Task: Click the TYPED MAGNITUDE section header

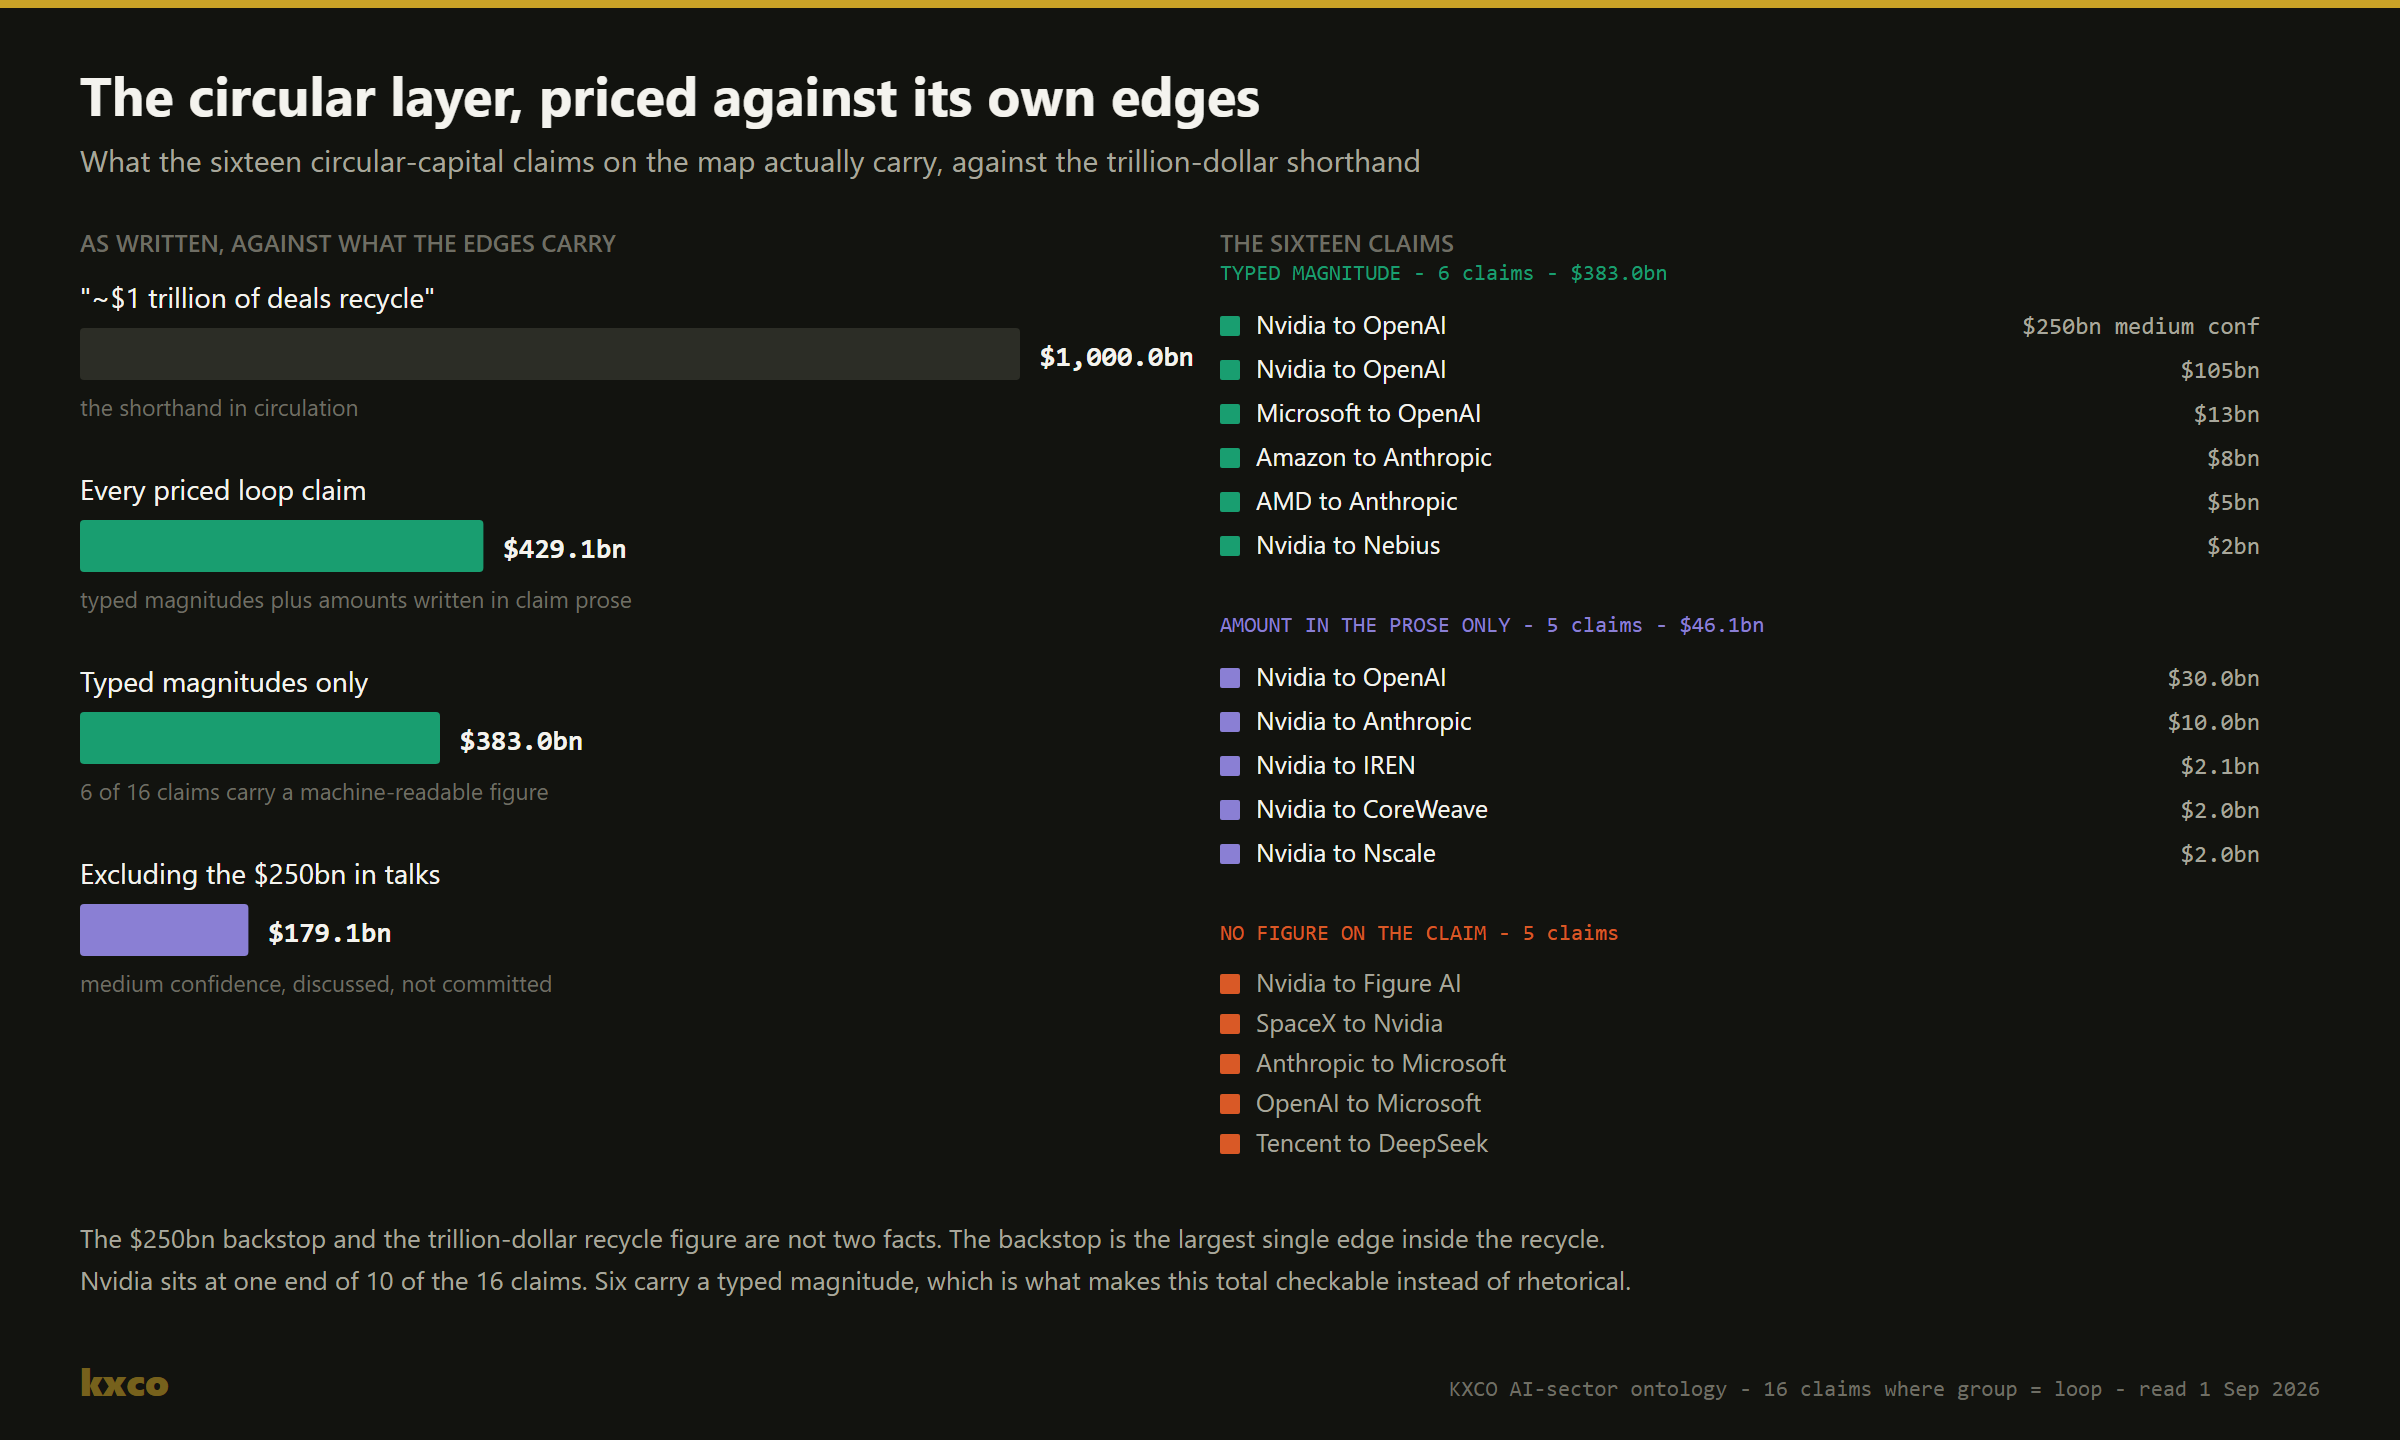Action: (x=1443, y=274)
